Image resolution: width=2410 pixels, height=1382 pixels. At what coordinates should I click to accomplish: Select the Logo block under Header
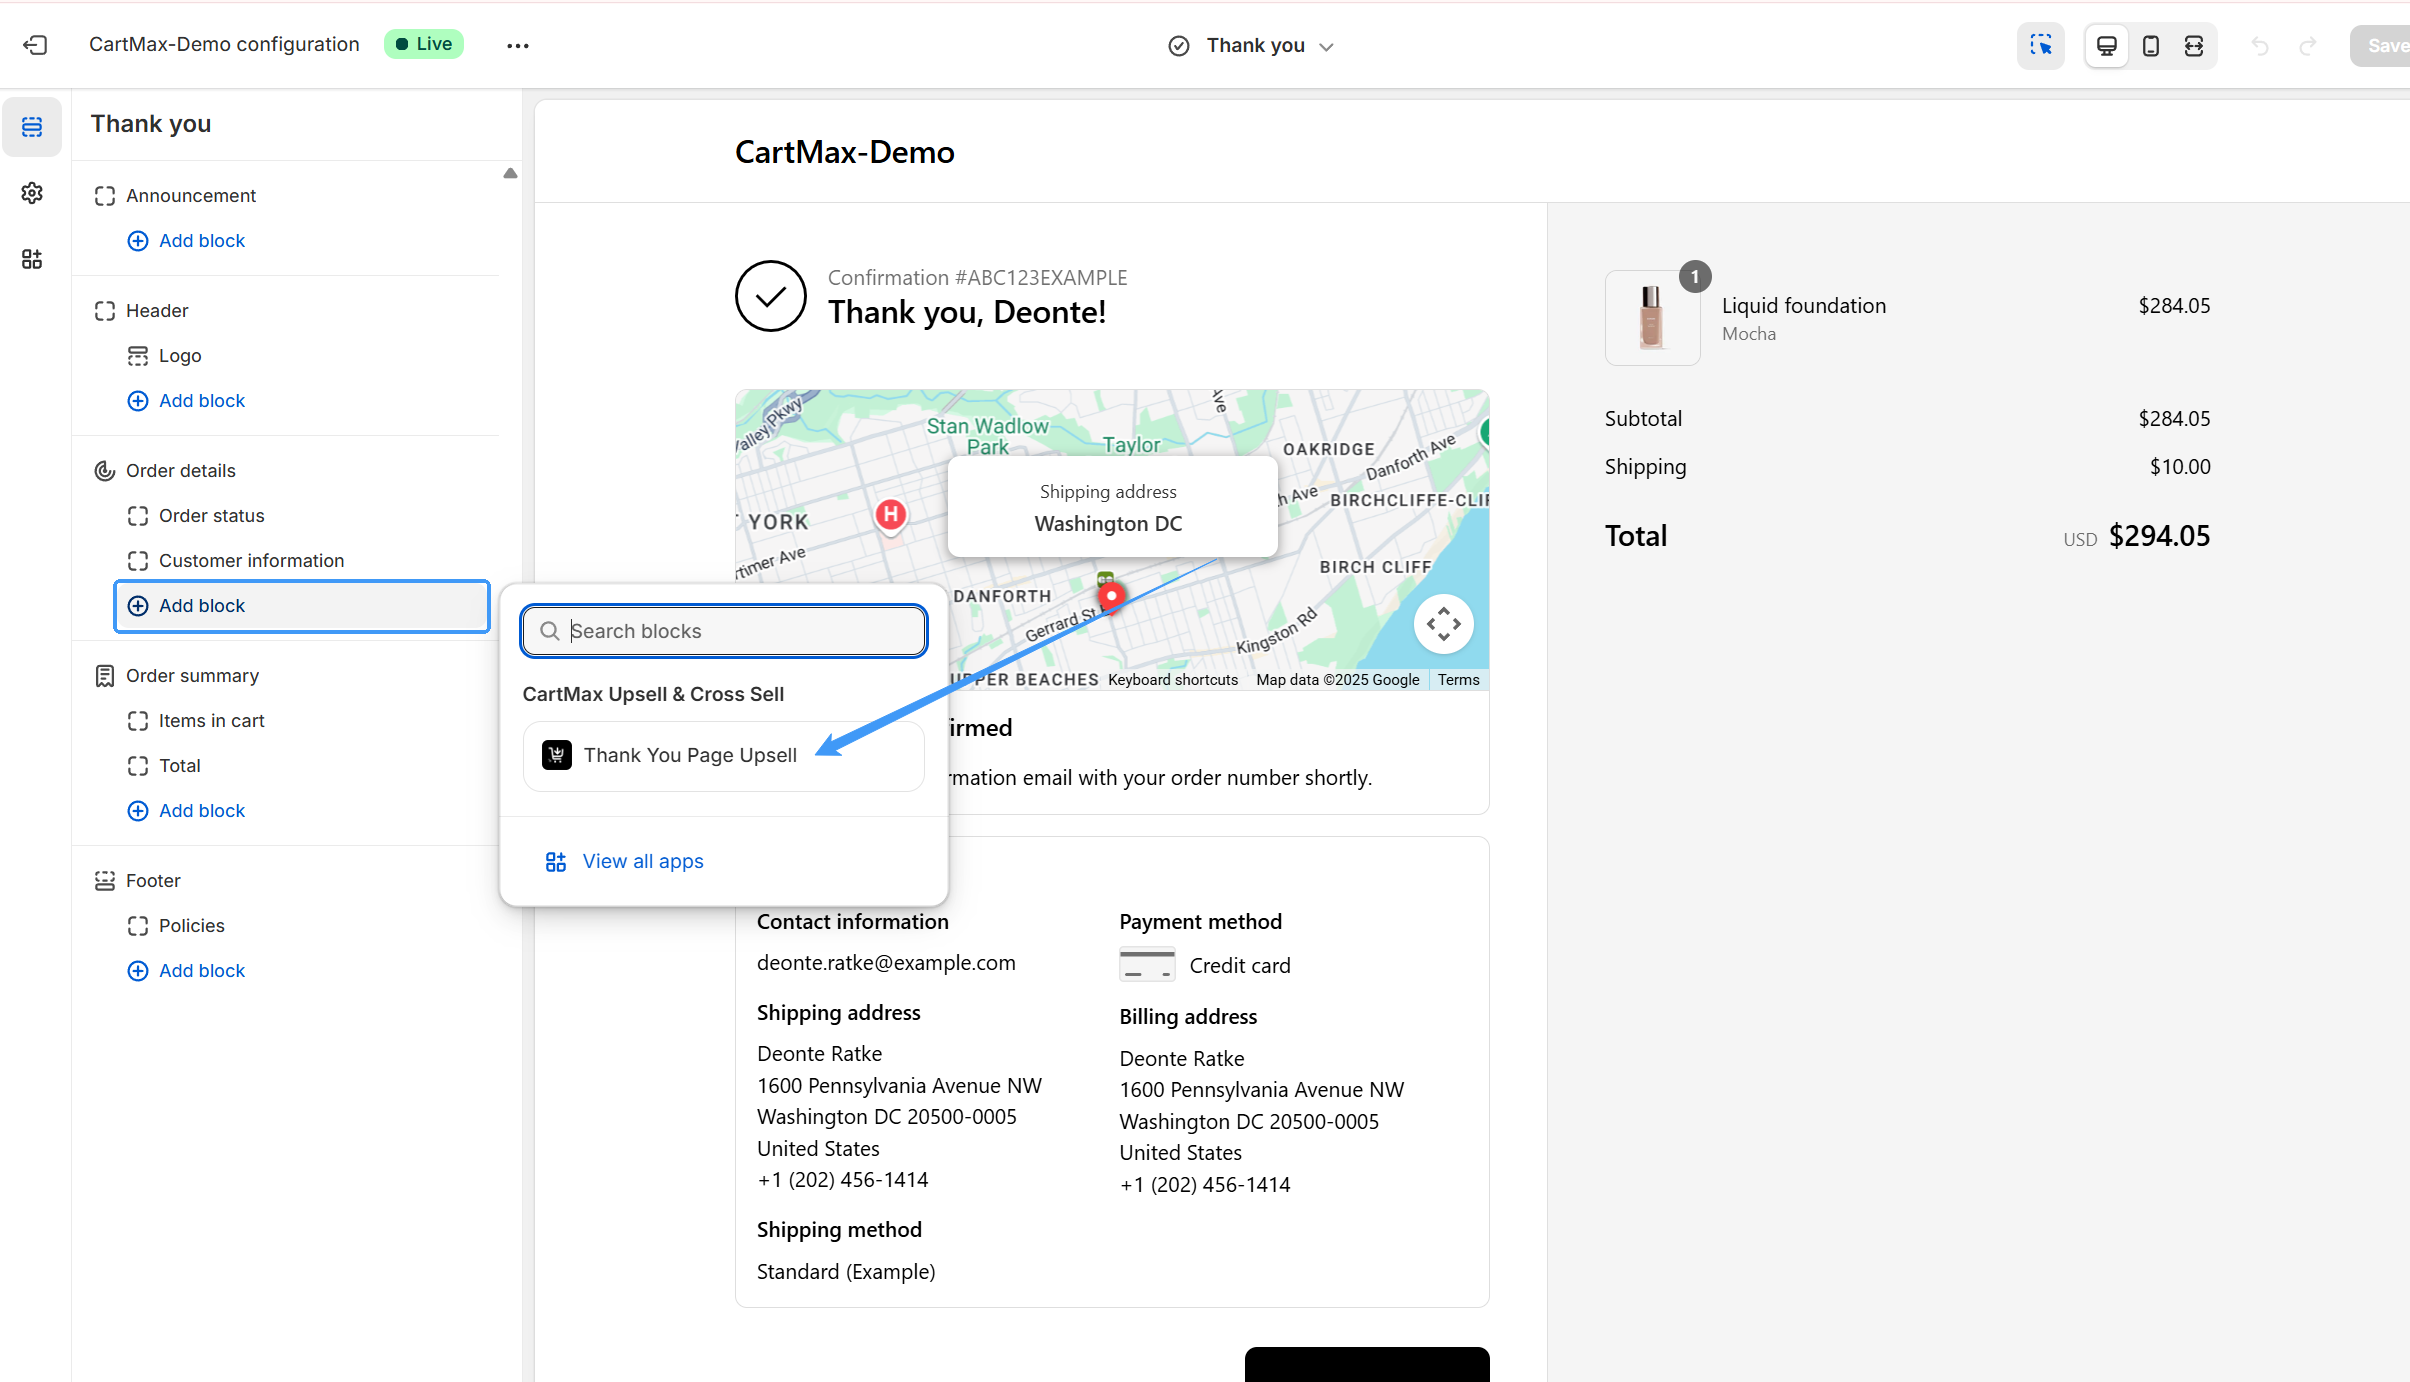pyautogui.click(x=180, y=356)
